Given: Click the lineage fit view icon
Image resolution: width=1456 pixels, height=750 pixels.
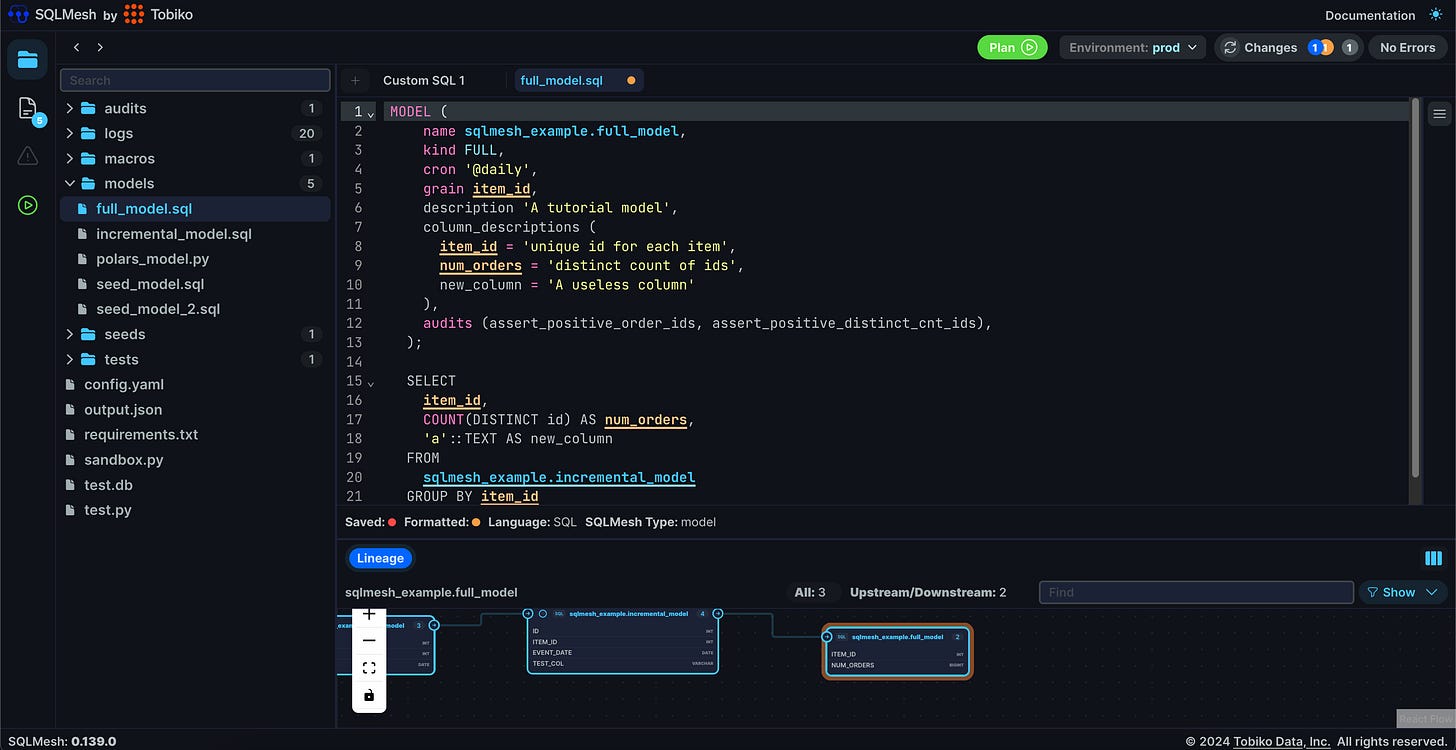Looking at the screenshot, I should tap(369, 668).
